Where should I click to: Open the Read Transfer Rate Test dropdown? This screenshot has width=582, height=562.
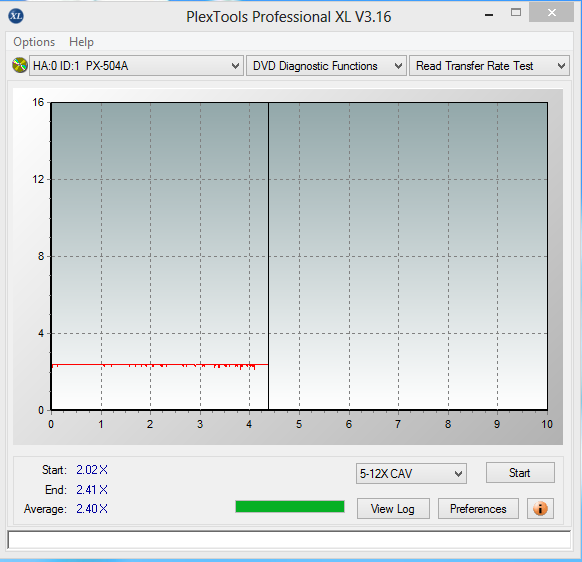489,66
